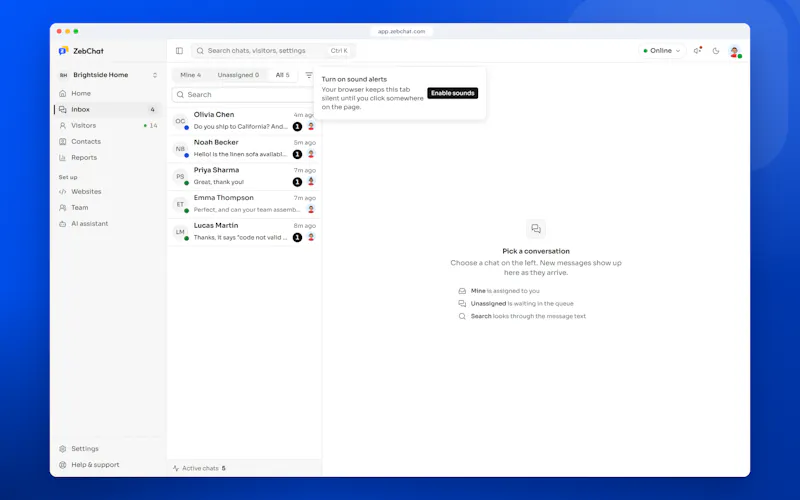This screenshot has height=500, width=800.
Task: Click the chat list Search field
Action: (245, 94)
